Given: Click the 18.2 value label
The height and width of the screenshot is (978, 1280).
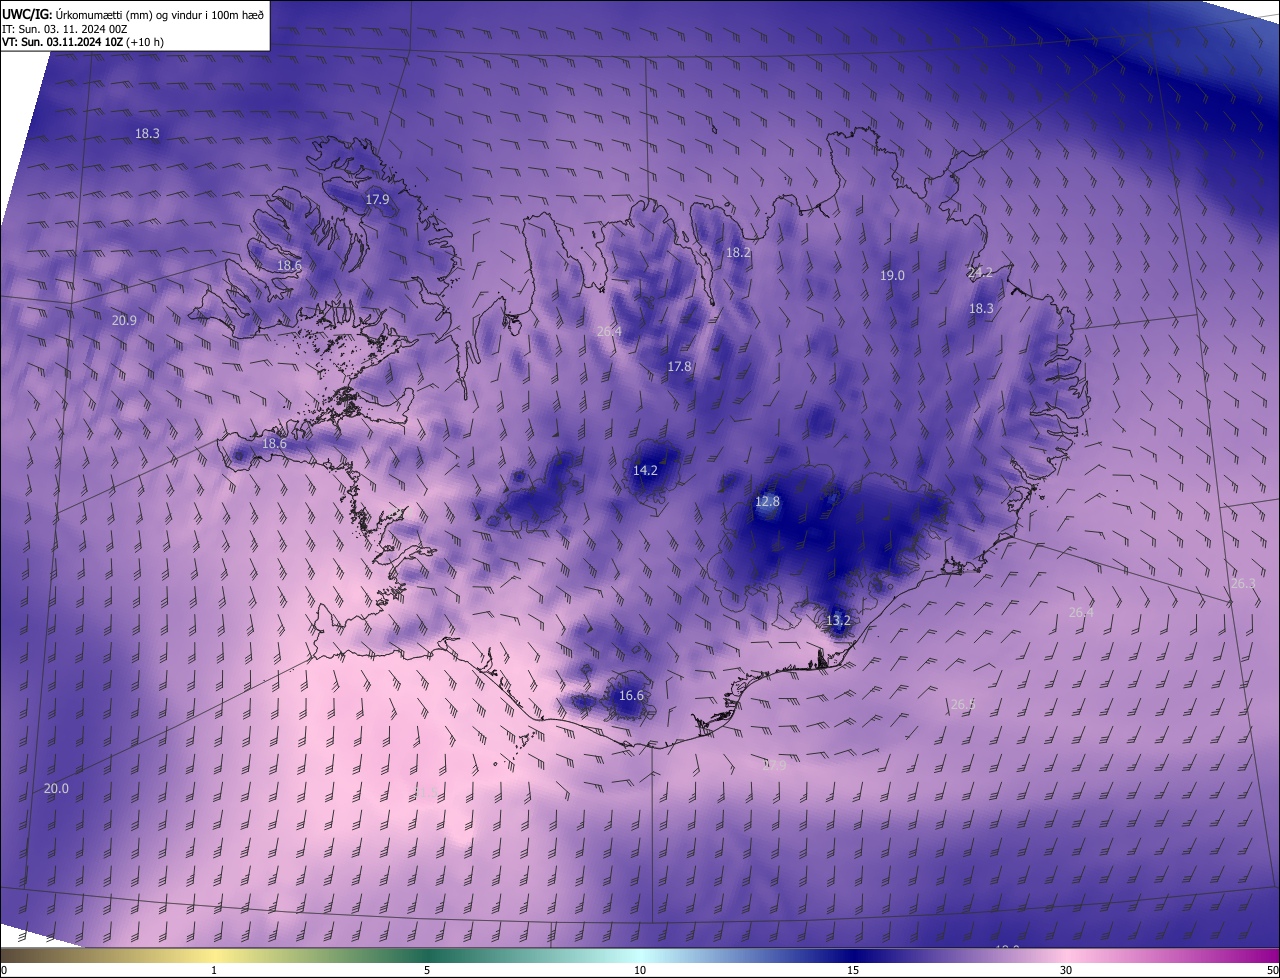Looking at the screenshot, I should tap(738, 253).
